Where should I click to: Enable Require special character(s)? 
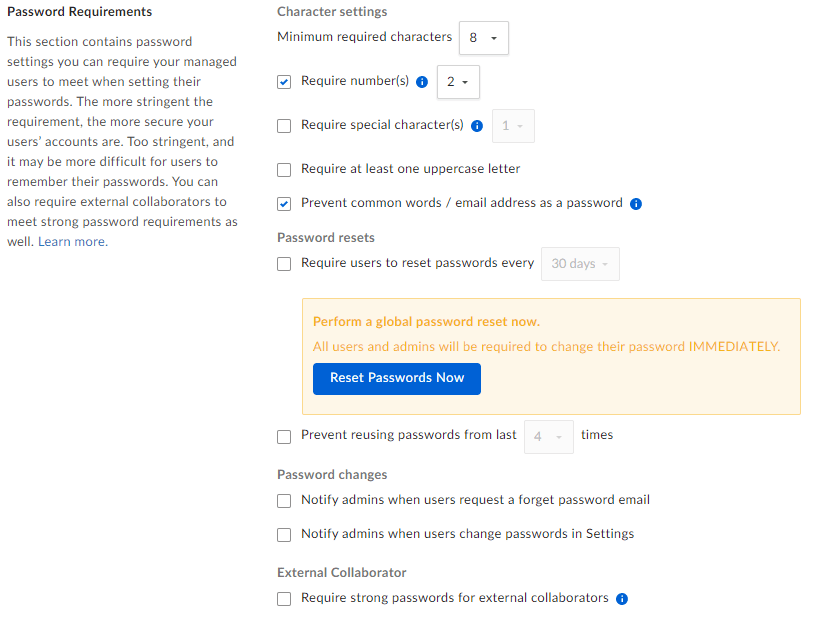(x=284, y=126)
